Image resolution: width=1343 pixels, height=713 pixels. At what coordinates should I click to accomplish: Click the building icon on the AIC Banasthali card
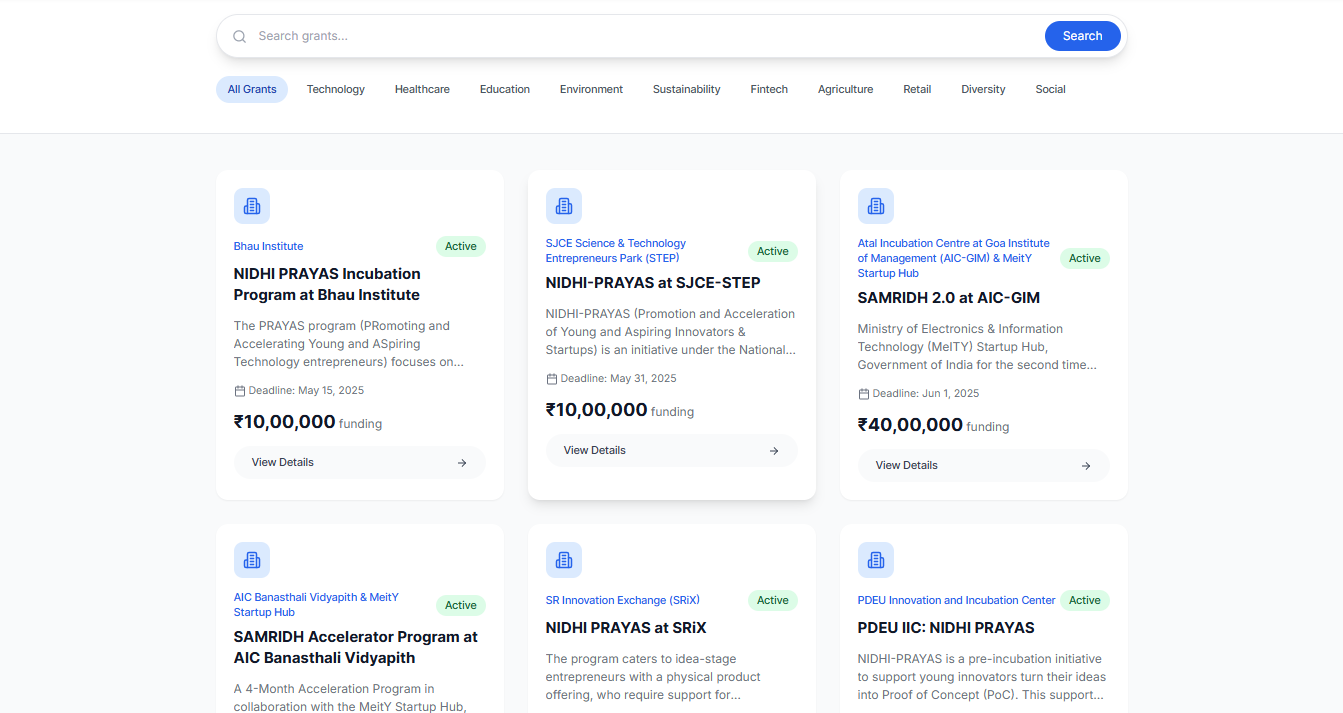(252, 560)
